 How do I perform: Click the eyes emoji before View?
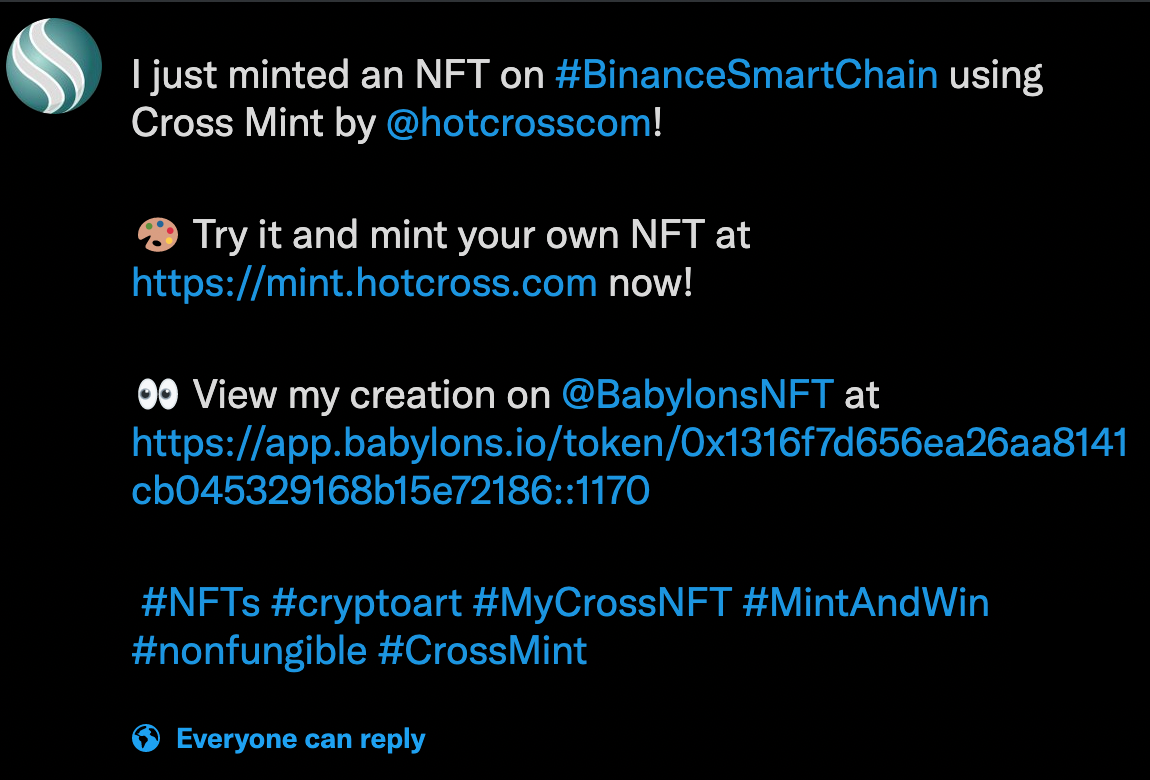click(x=158, y=394)
